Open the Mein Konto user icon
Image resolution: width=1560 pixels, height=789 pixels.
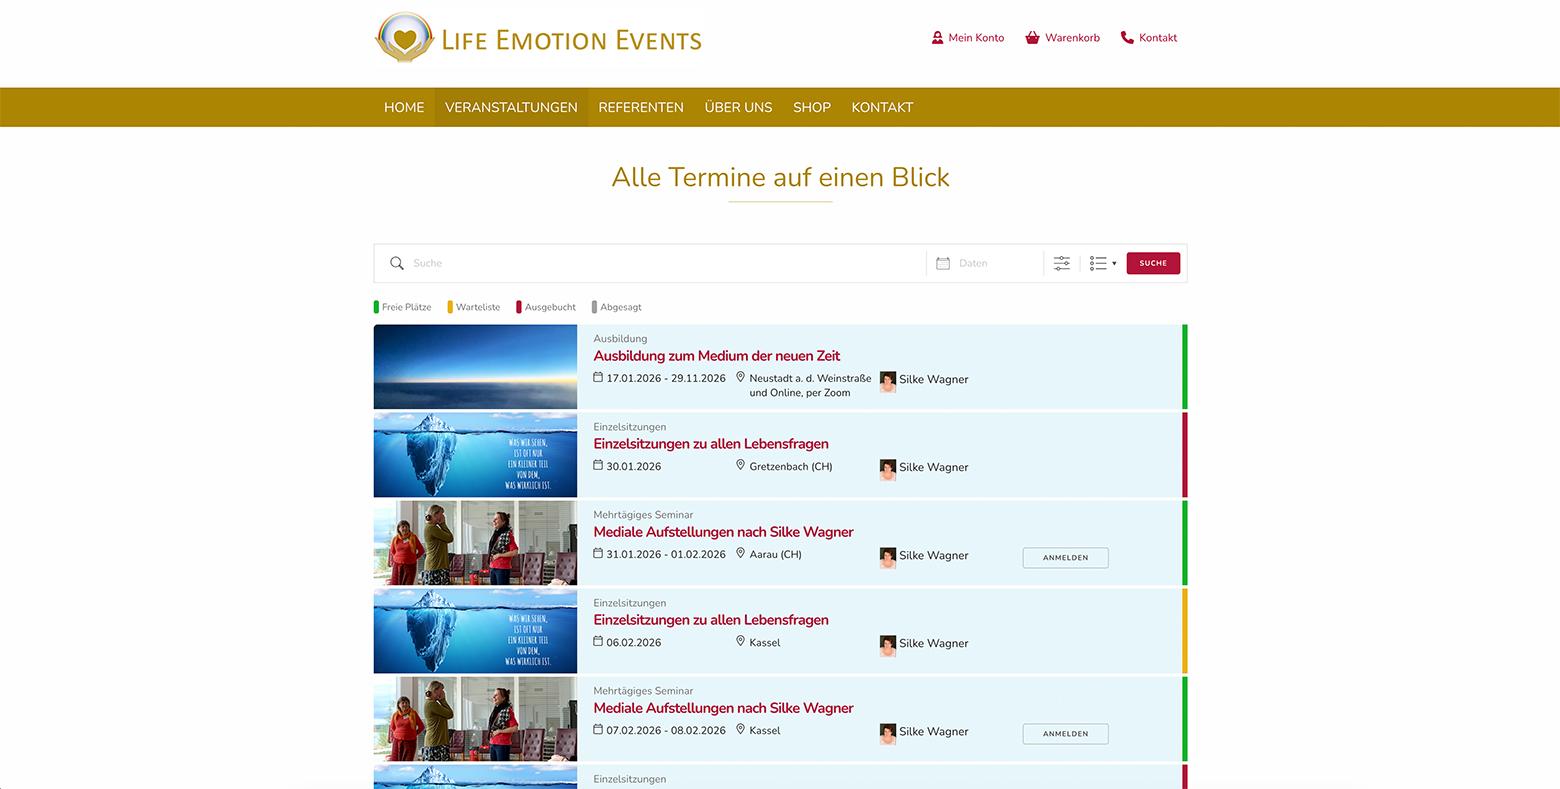[x=937, y=38]
